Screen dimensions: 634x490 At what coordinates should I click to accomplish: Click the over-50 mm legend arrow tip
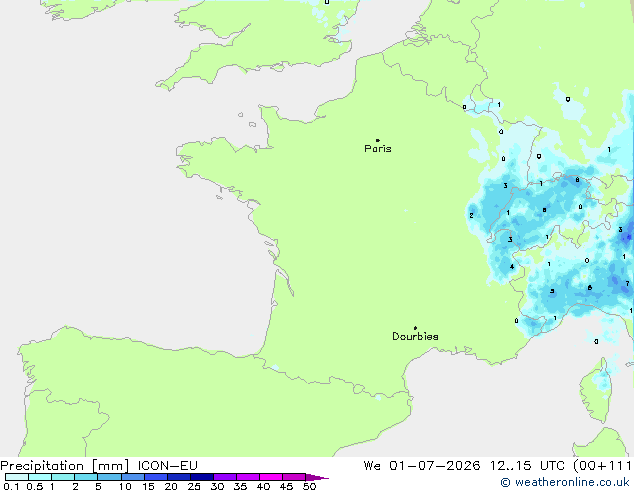pyautogui.click(x=317, y=477)
